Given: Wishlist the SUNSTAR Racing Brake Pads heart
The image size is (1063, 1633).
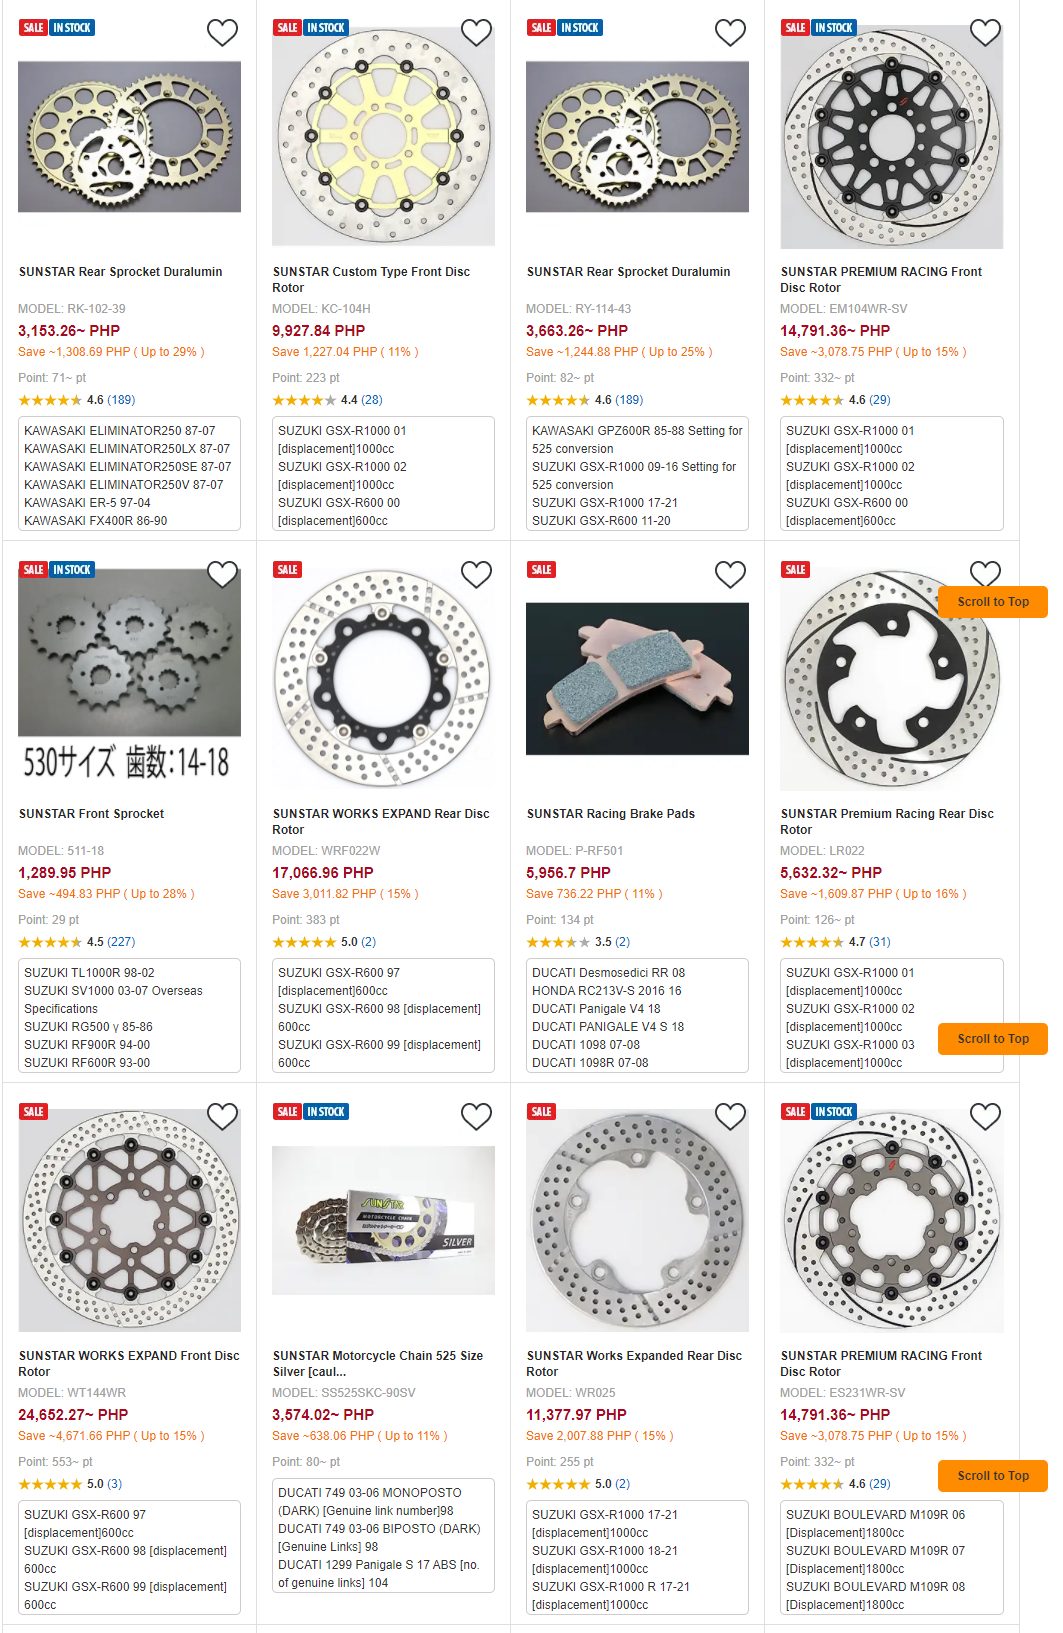Looking at the screenshot, I should (x=730, y=575).
